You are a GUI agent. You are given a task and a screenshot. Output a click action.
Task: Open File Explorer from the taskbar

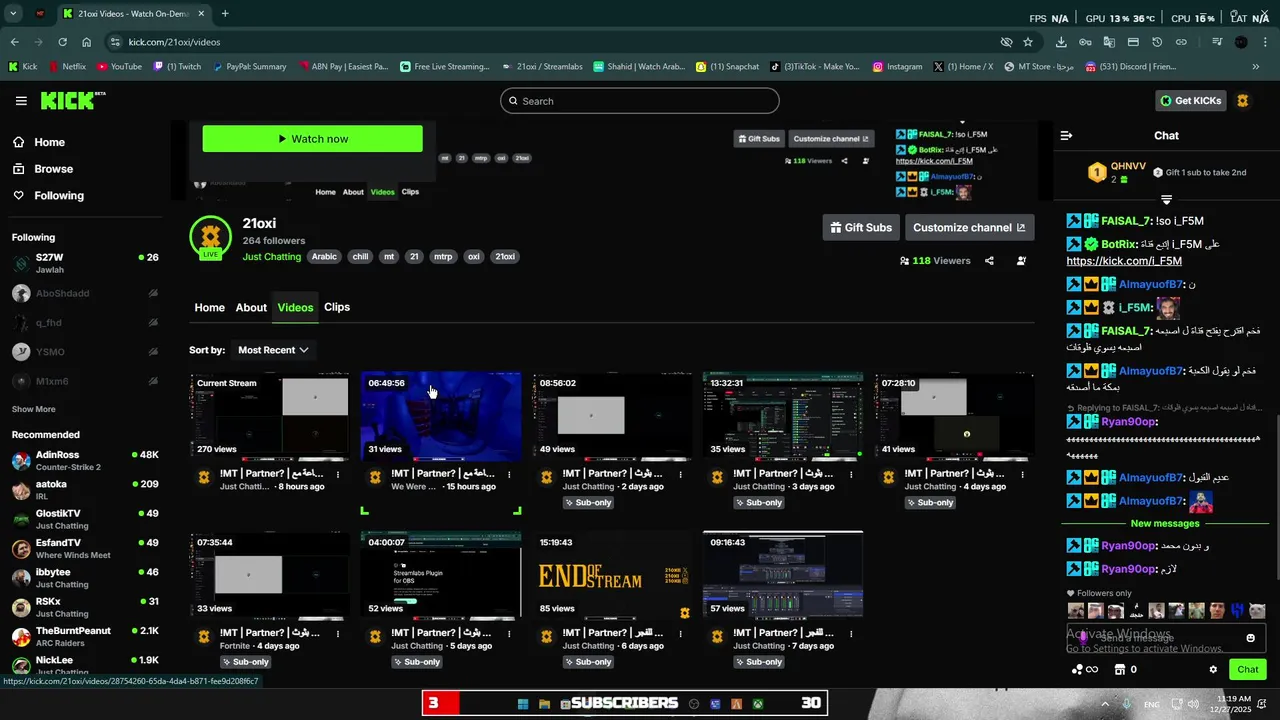[544, 704]
